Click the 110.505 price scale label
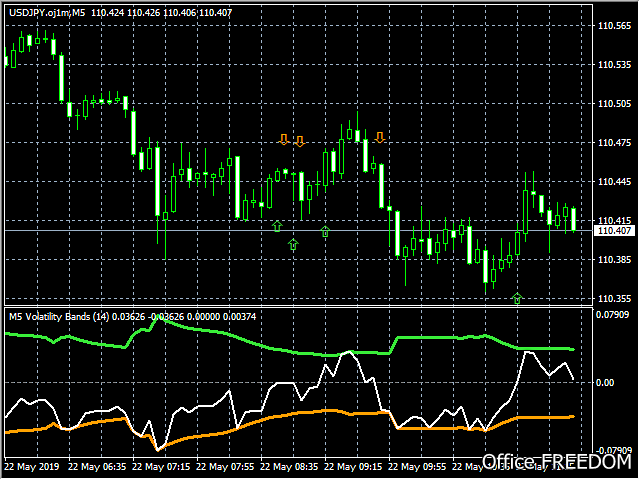 (614, 104)
